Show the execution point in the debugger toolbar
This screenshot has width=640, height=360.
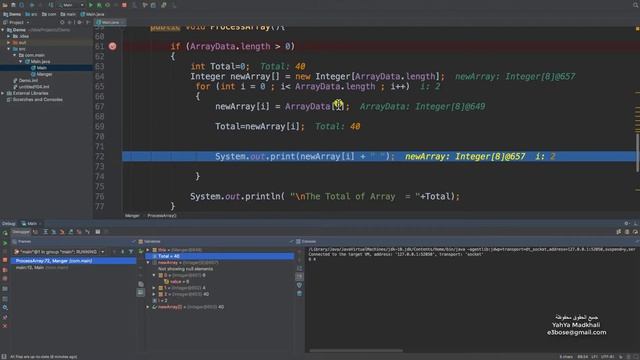coord(36,232)
